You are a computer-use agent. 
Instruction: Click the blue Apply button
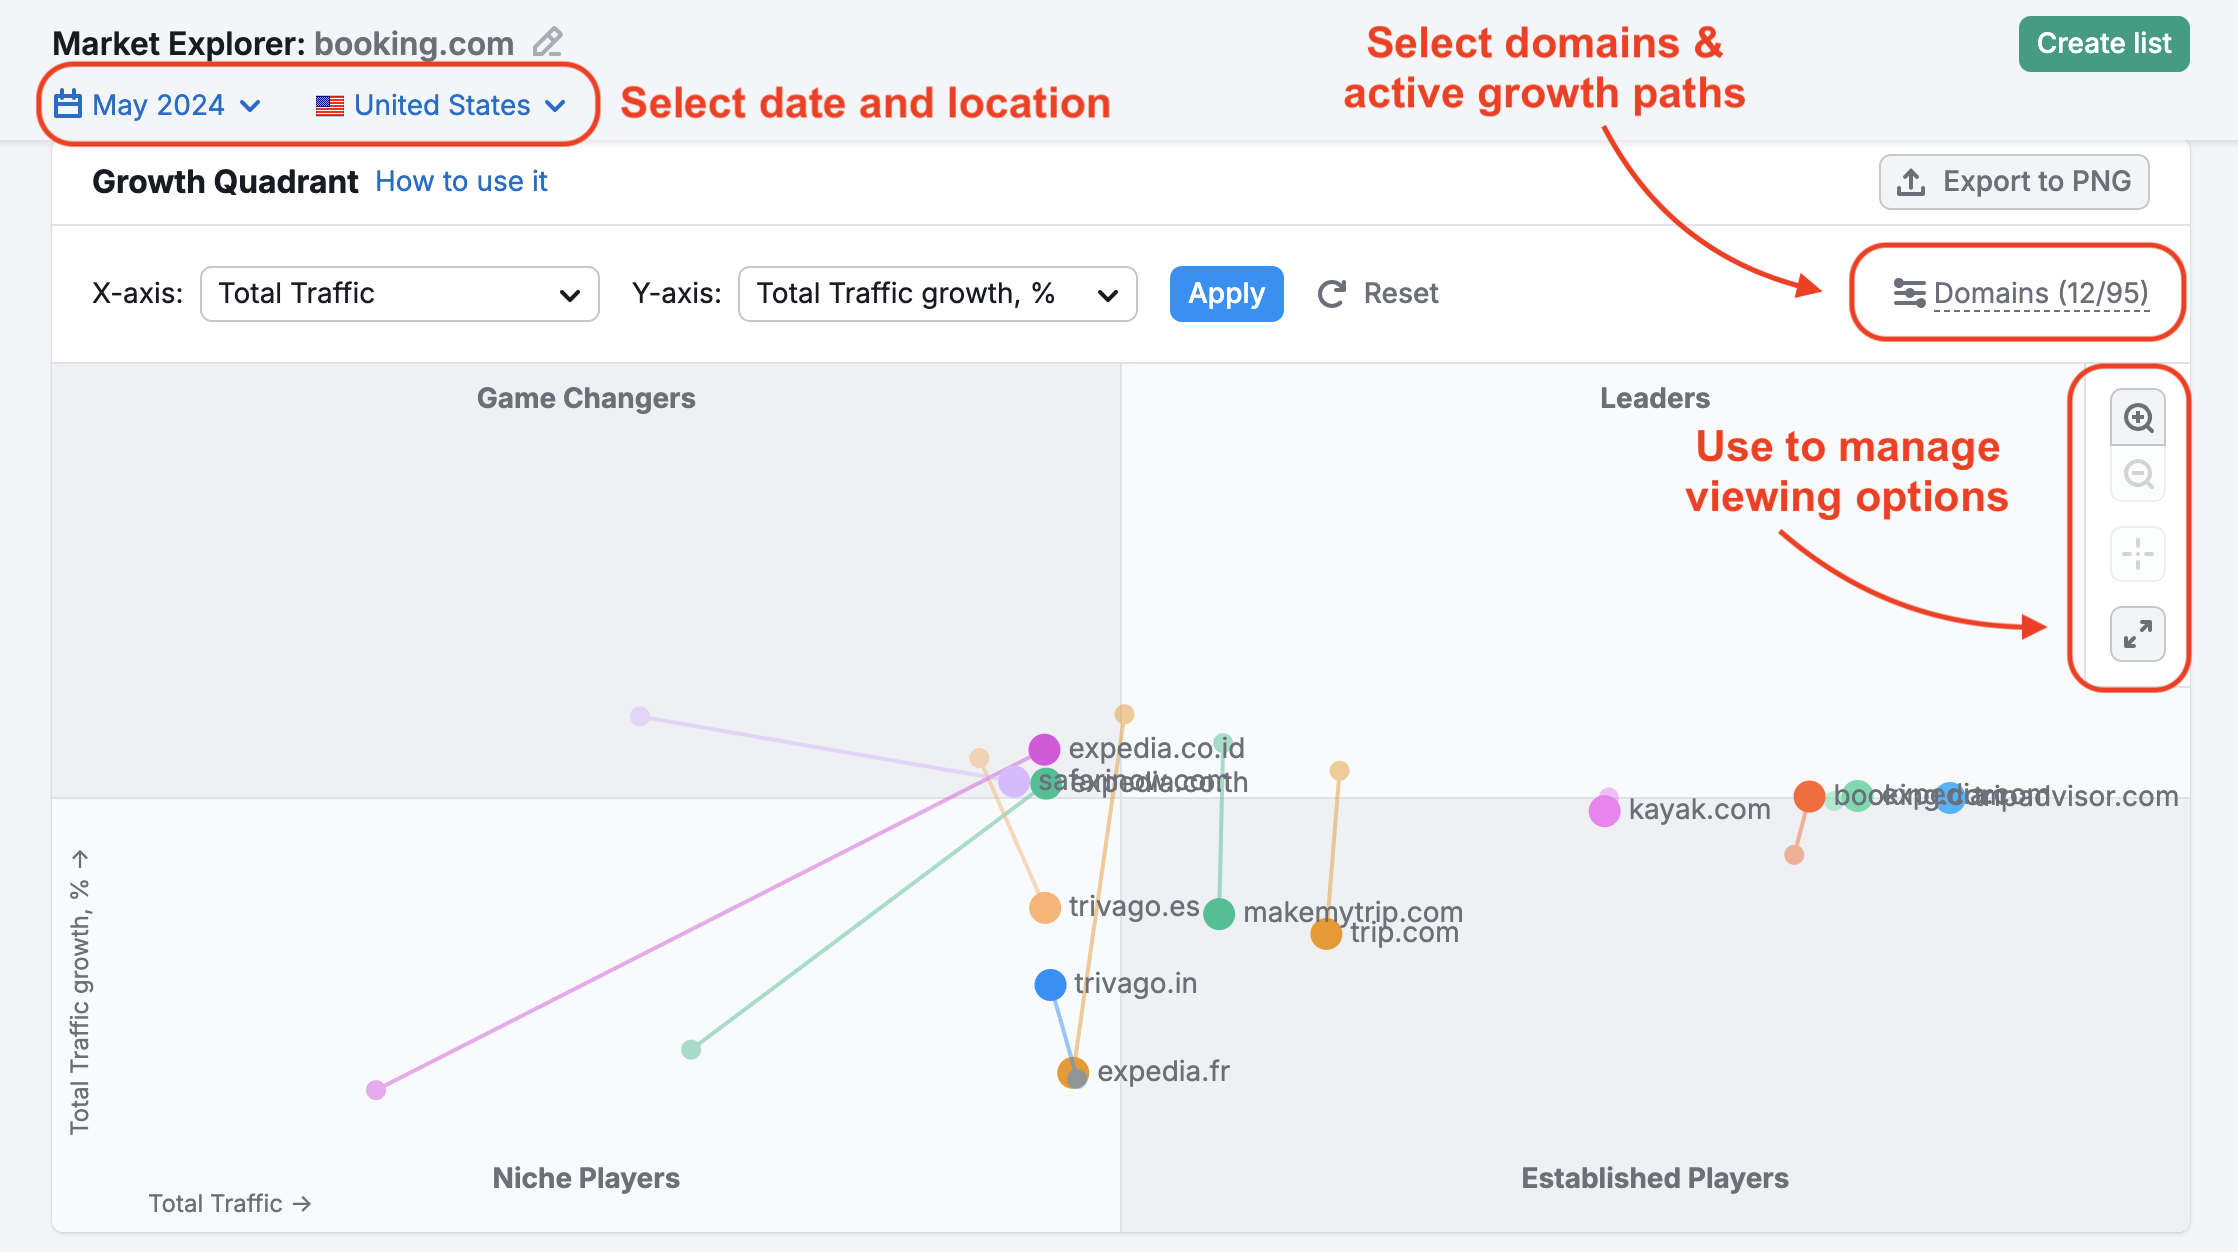[1226, 294]
